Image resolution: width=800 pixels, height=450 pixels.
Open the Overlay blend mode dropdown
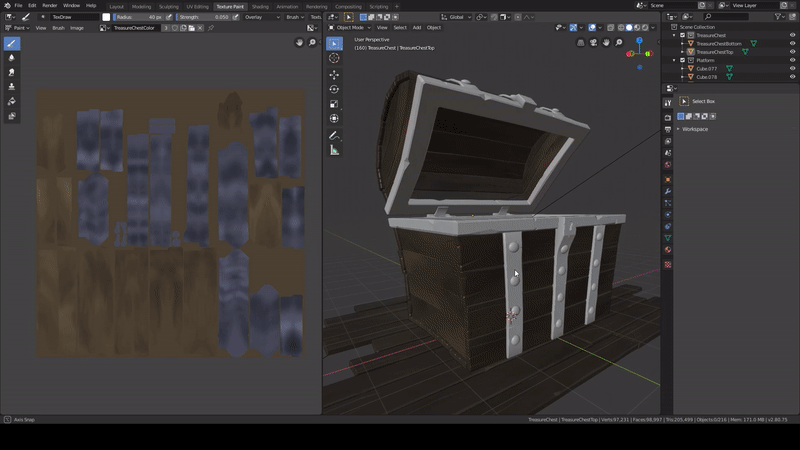click(261, 17)
